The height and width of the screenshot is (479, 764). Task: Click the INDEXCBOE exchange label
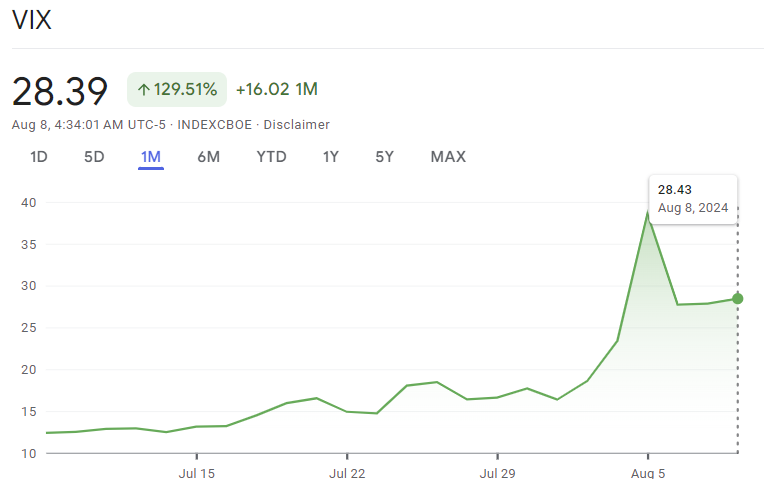tap(216, 125)
